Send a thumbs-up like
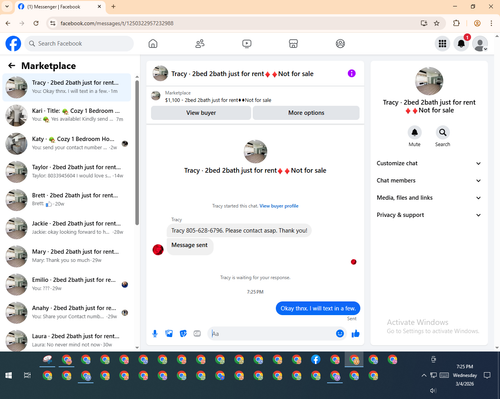 [x=355, y=334]
